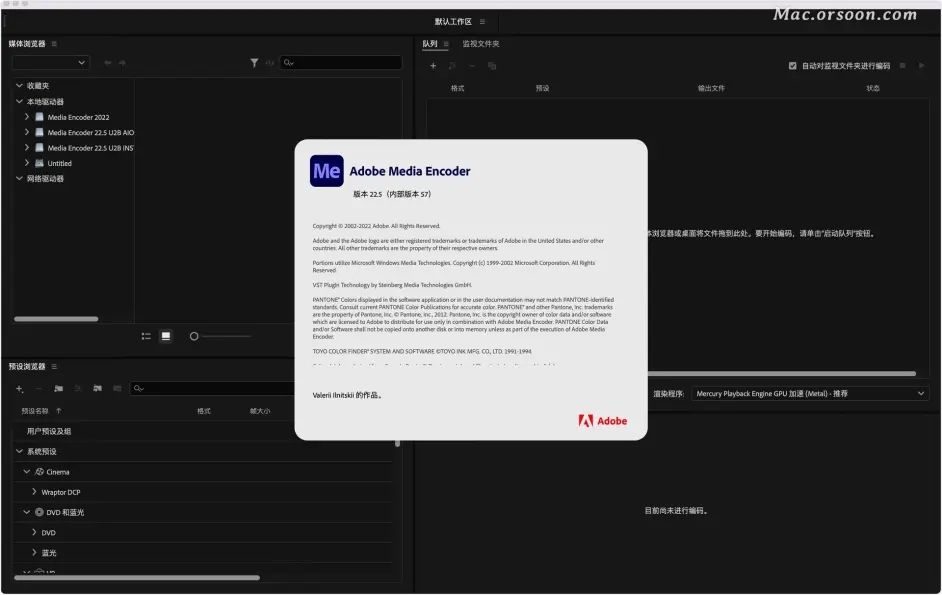Click the Adobe logo in About dialog
942x595 pixels.
(x=603, y=421)
